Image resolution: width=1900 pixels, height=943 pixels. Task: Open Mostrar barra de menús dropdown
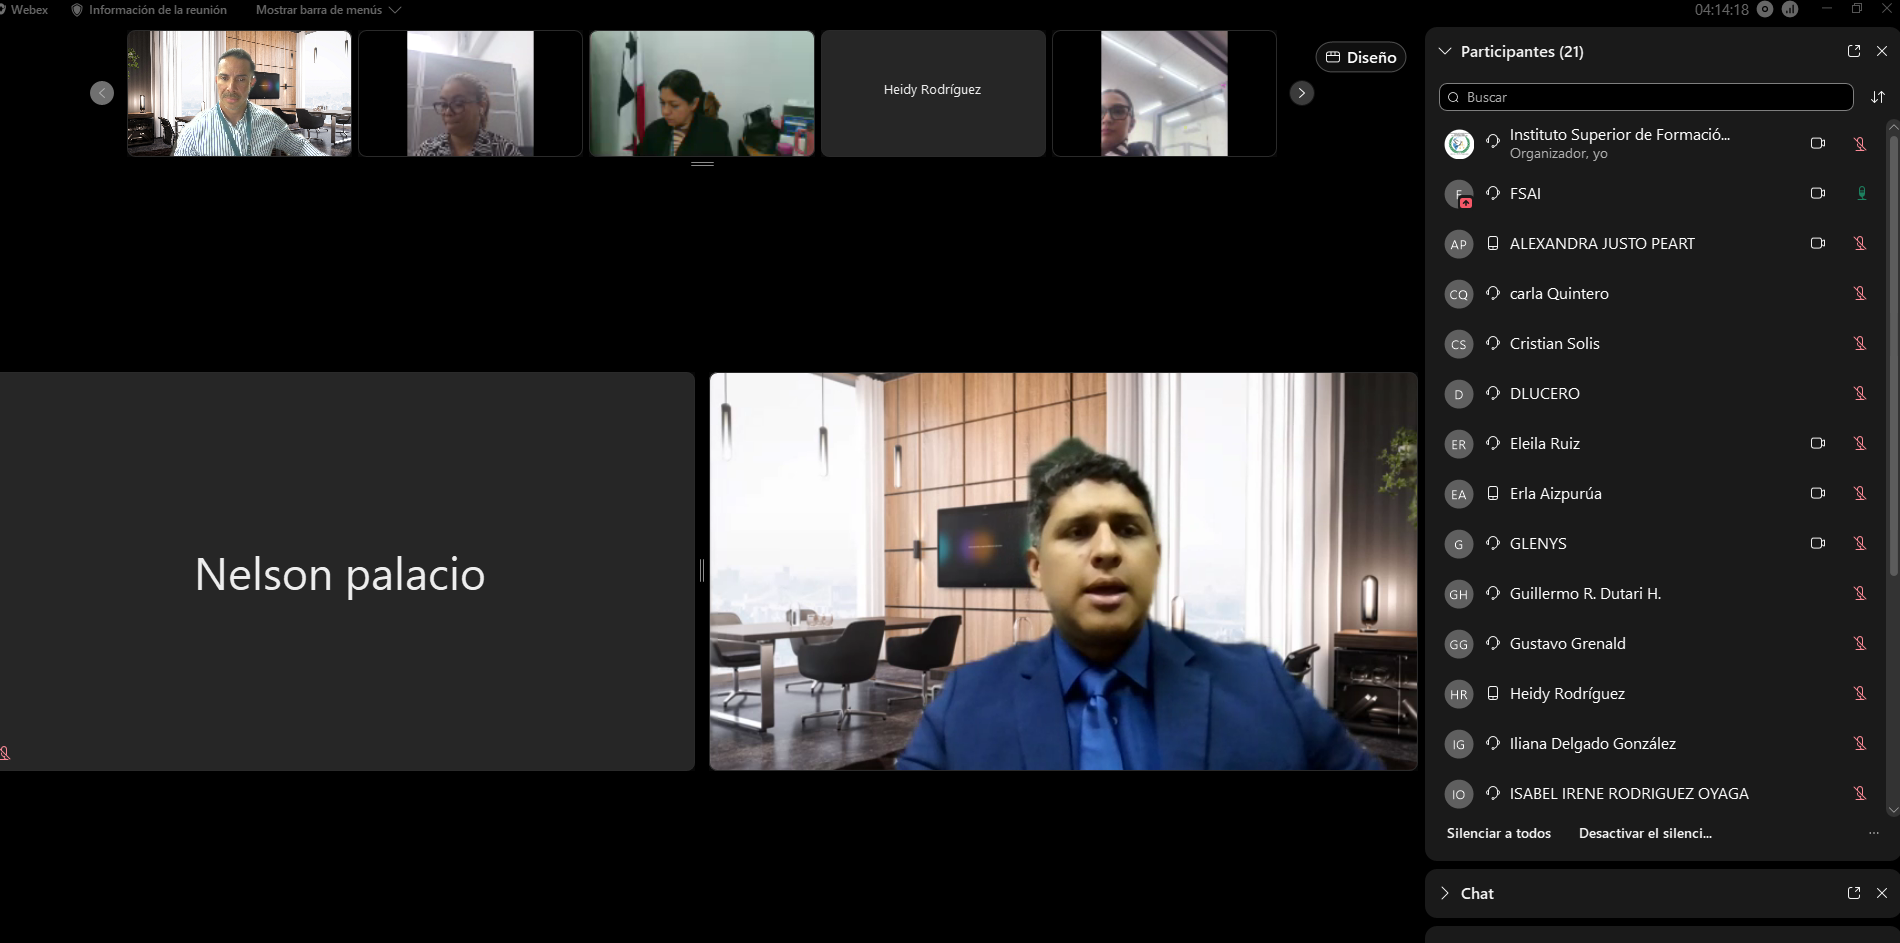click(328, 10)
